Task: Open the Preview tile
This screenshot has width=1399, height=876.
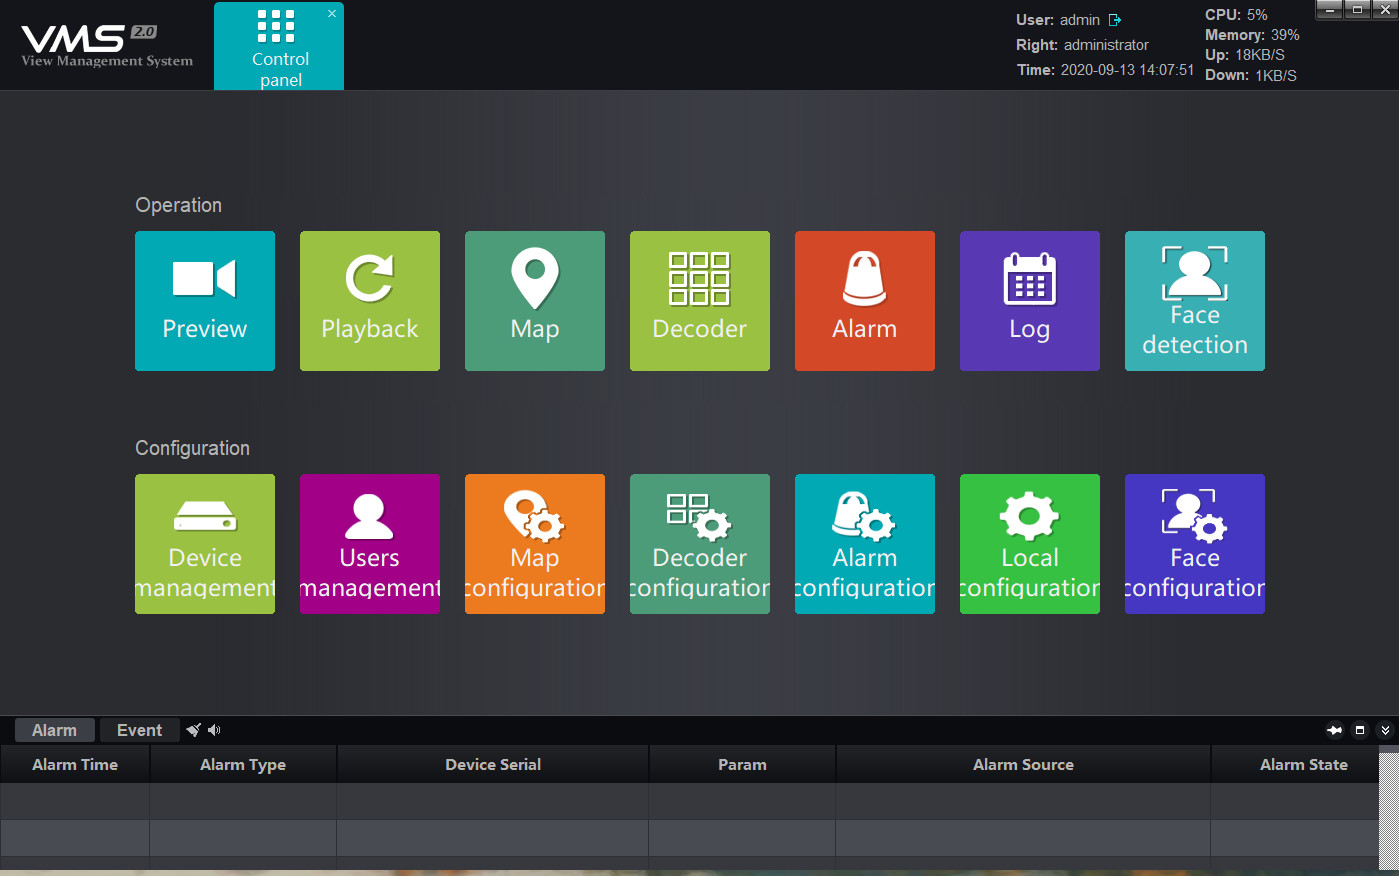Action: (x=205, y=301)
